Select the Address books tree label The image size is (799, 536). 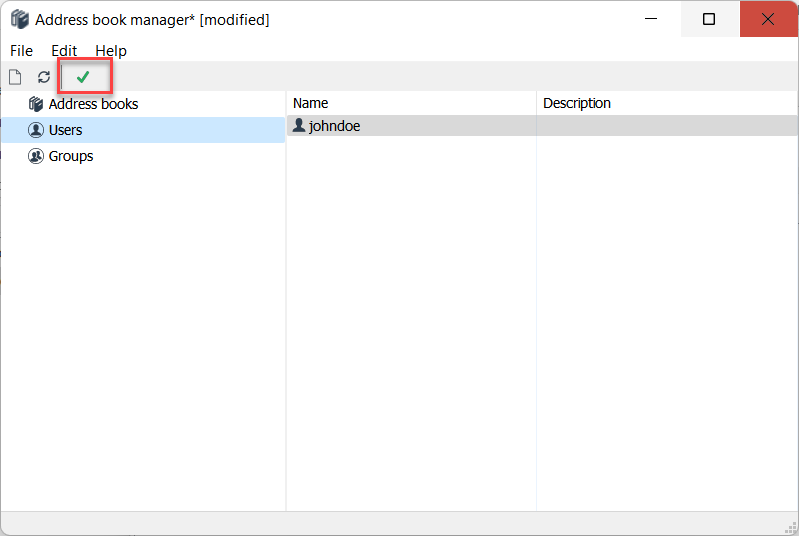93,104
